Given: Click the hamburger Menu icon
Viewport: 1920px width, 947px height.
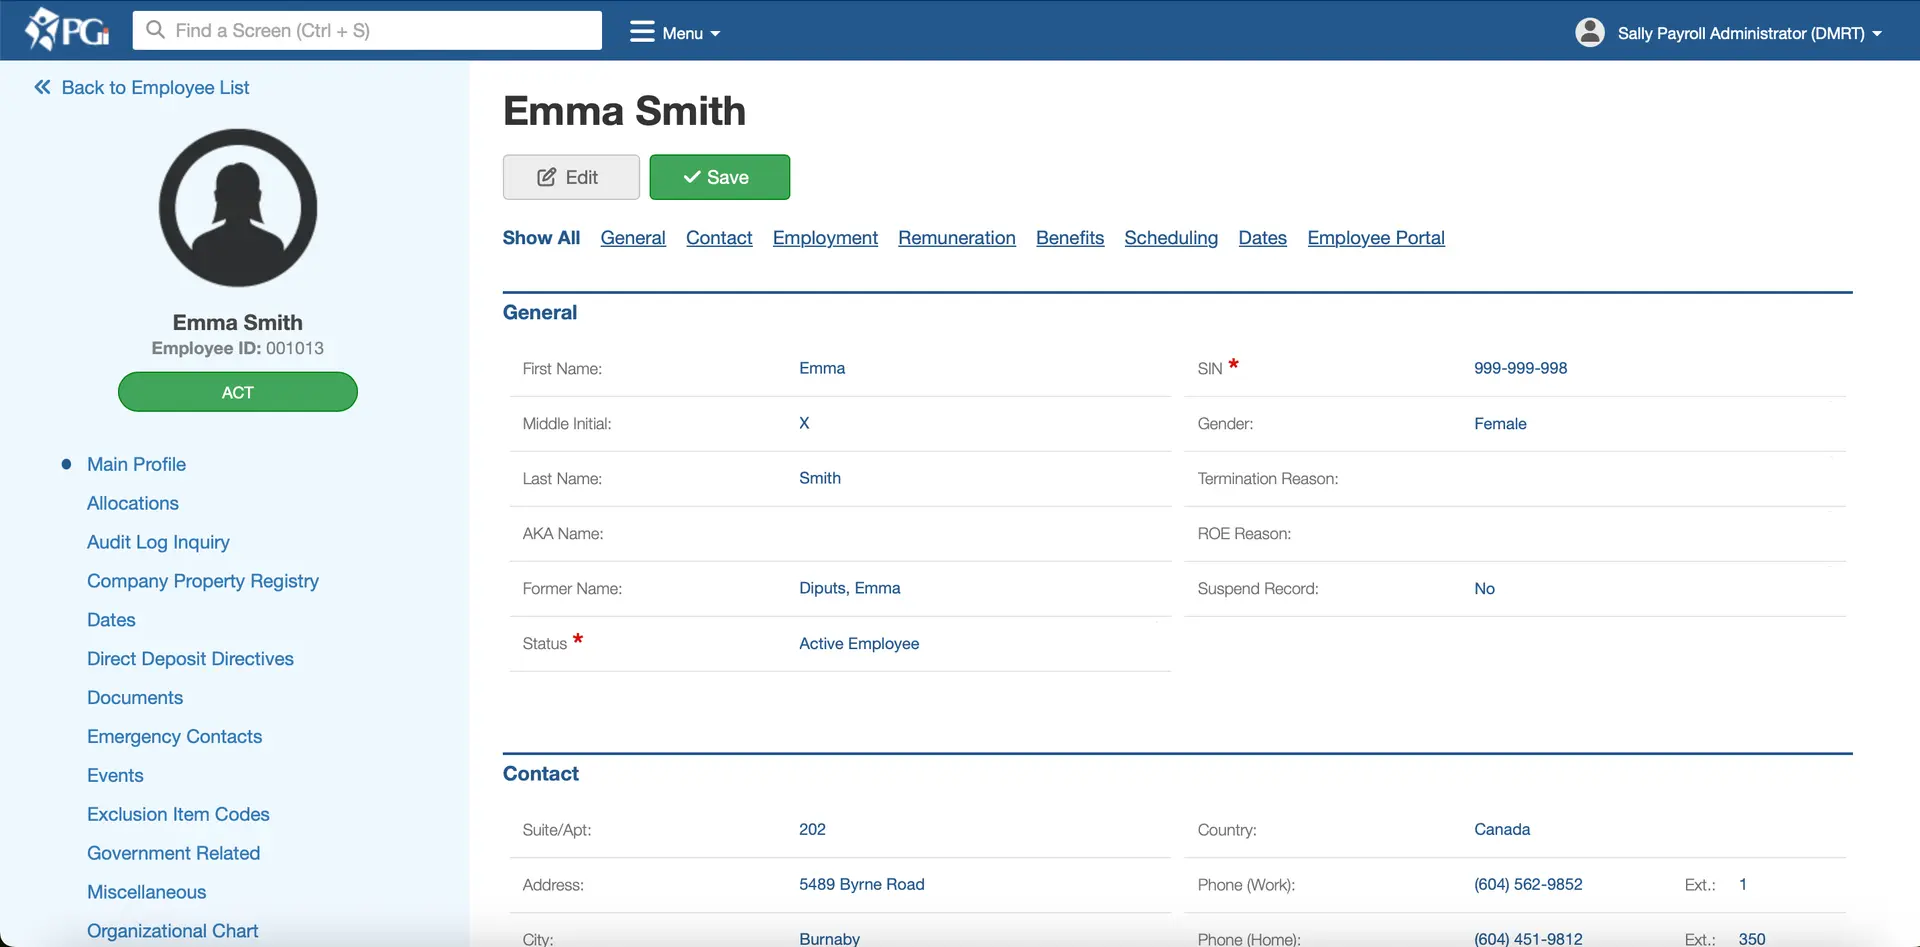Looking at the screenshot, I should pyautogui.click(x=641, y=32).
